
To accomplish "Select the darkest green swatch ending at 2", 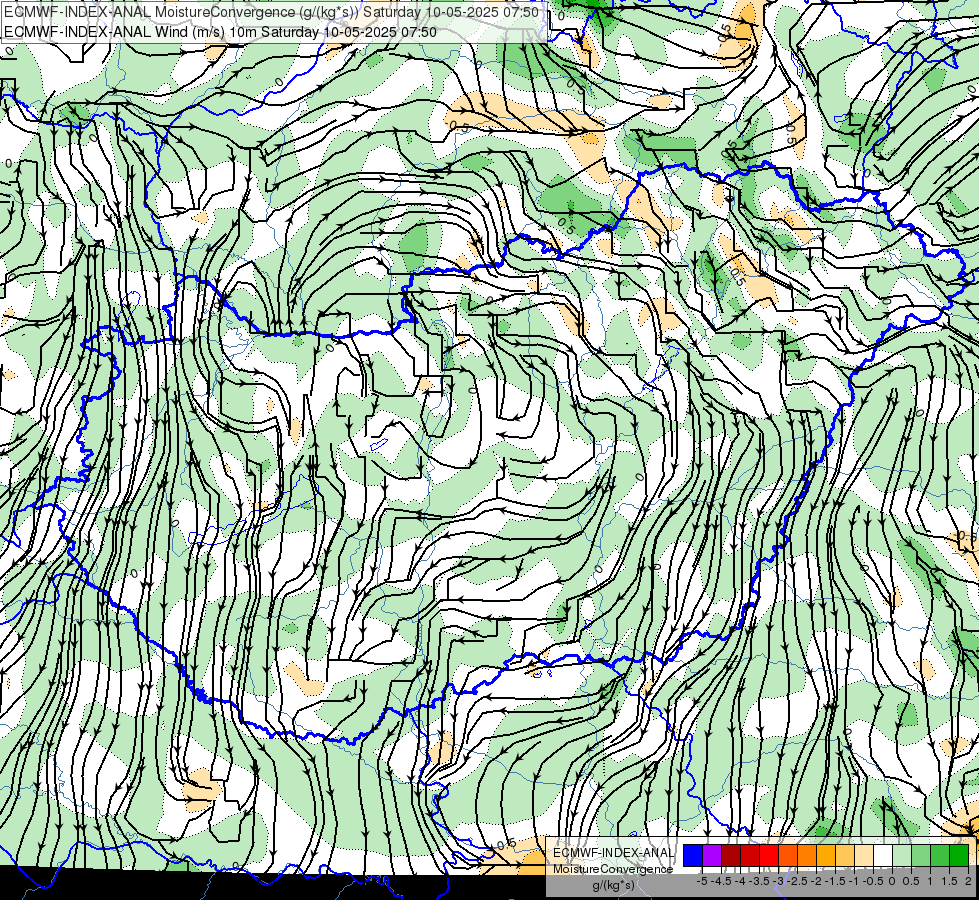I will pos(959,855).
